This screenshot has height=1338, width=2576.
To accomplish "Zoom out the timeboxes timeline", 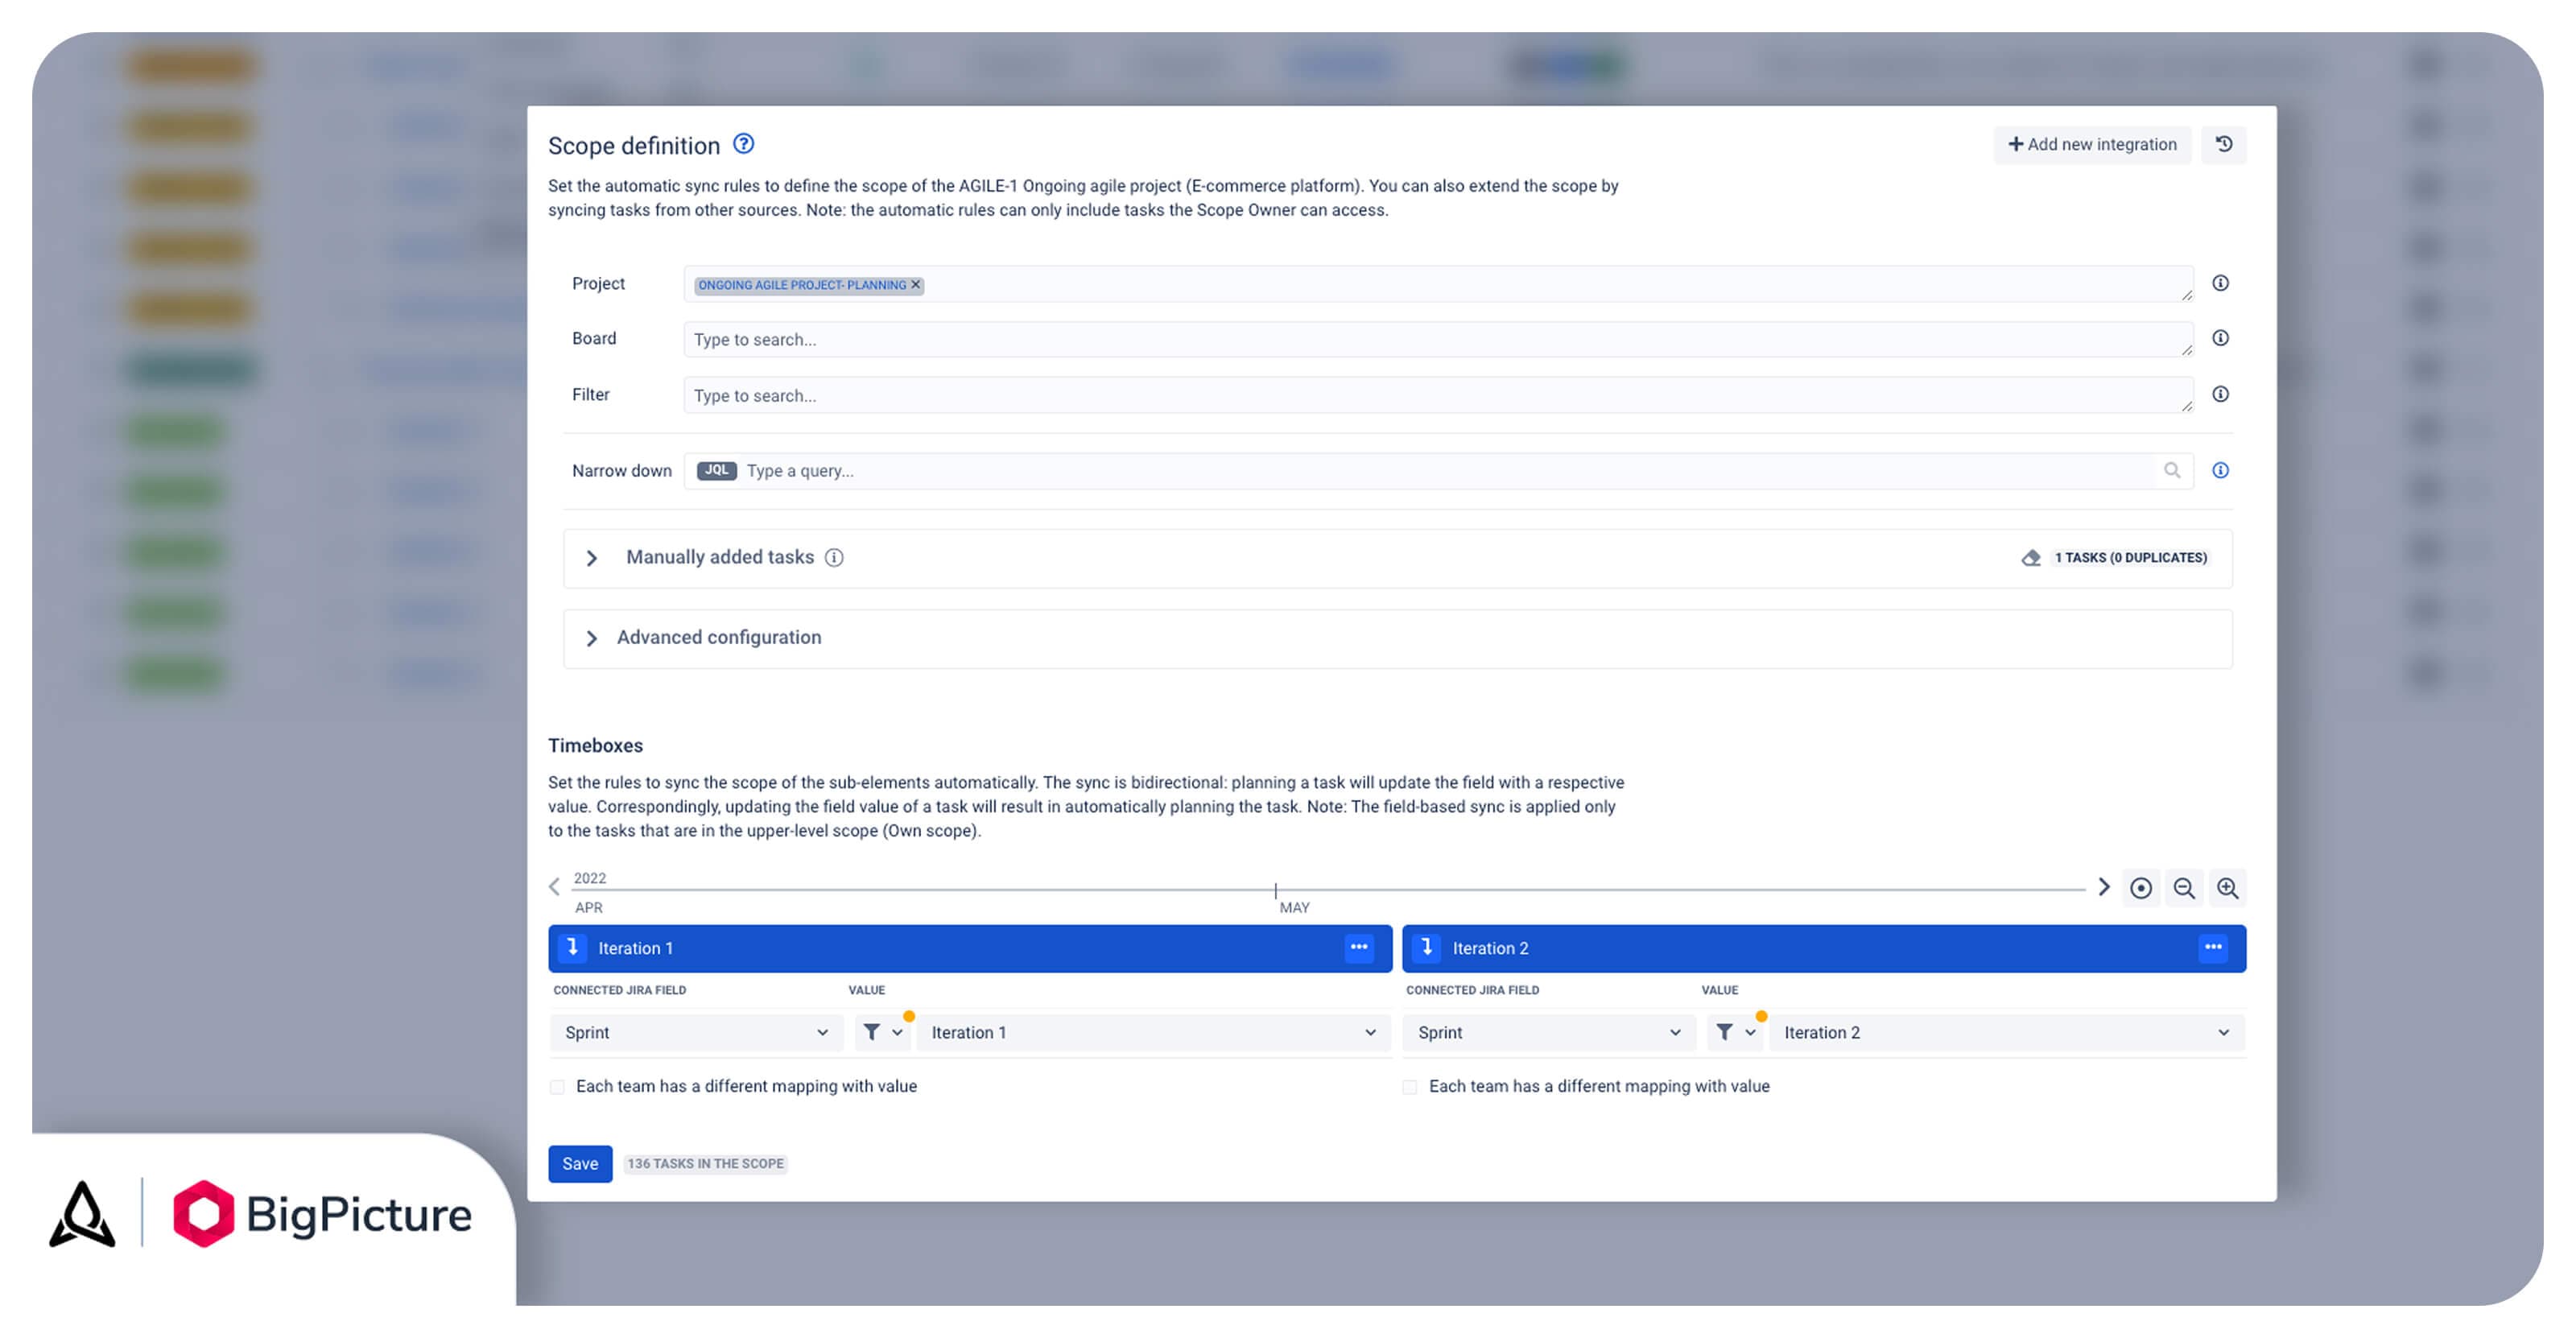I will coord(2184,889).
